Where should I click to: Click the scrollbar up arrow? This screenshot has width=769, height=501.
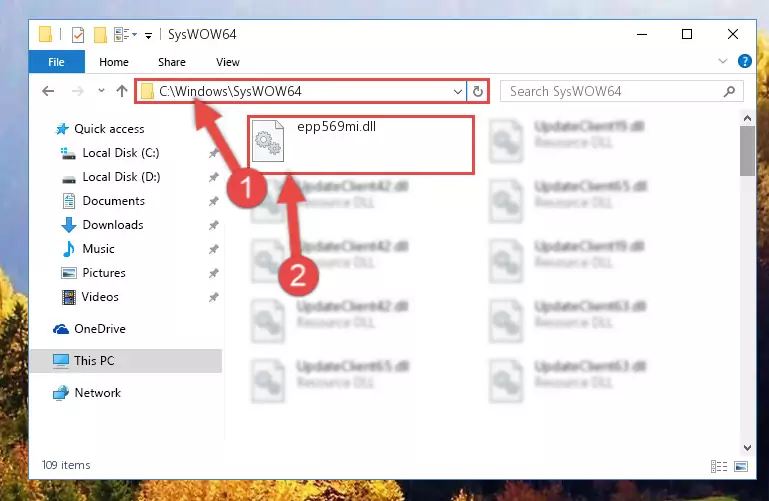747,118
